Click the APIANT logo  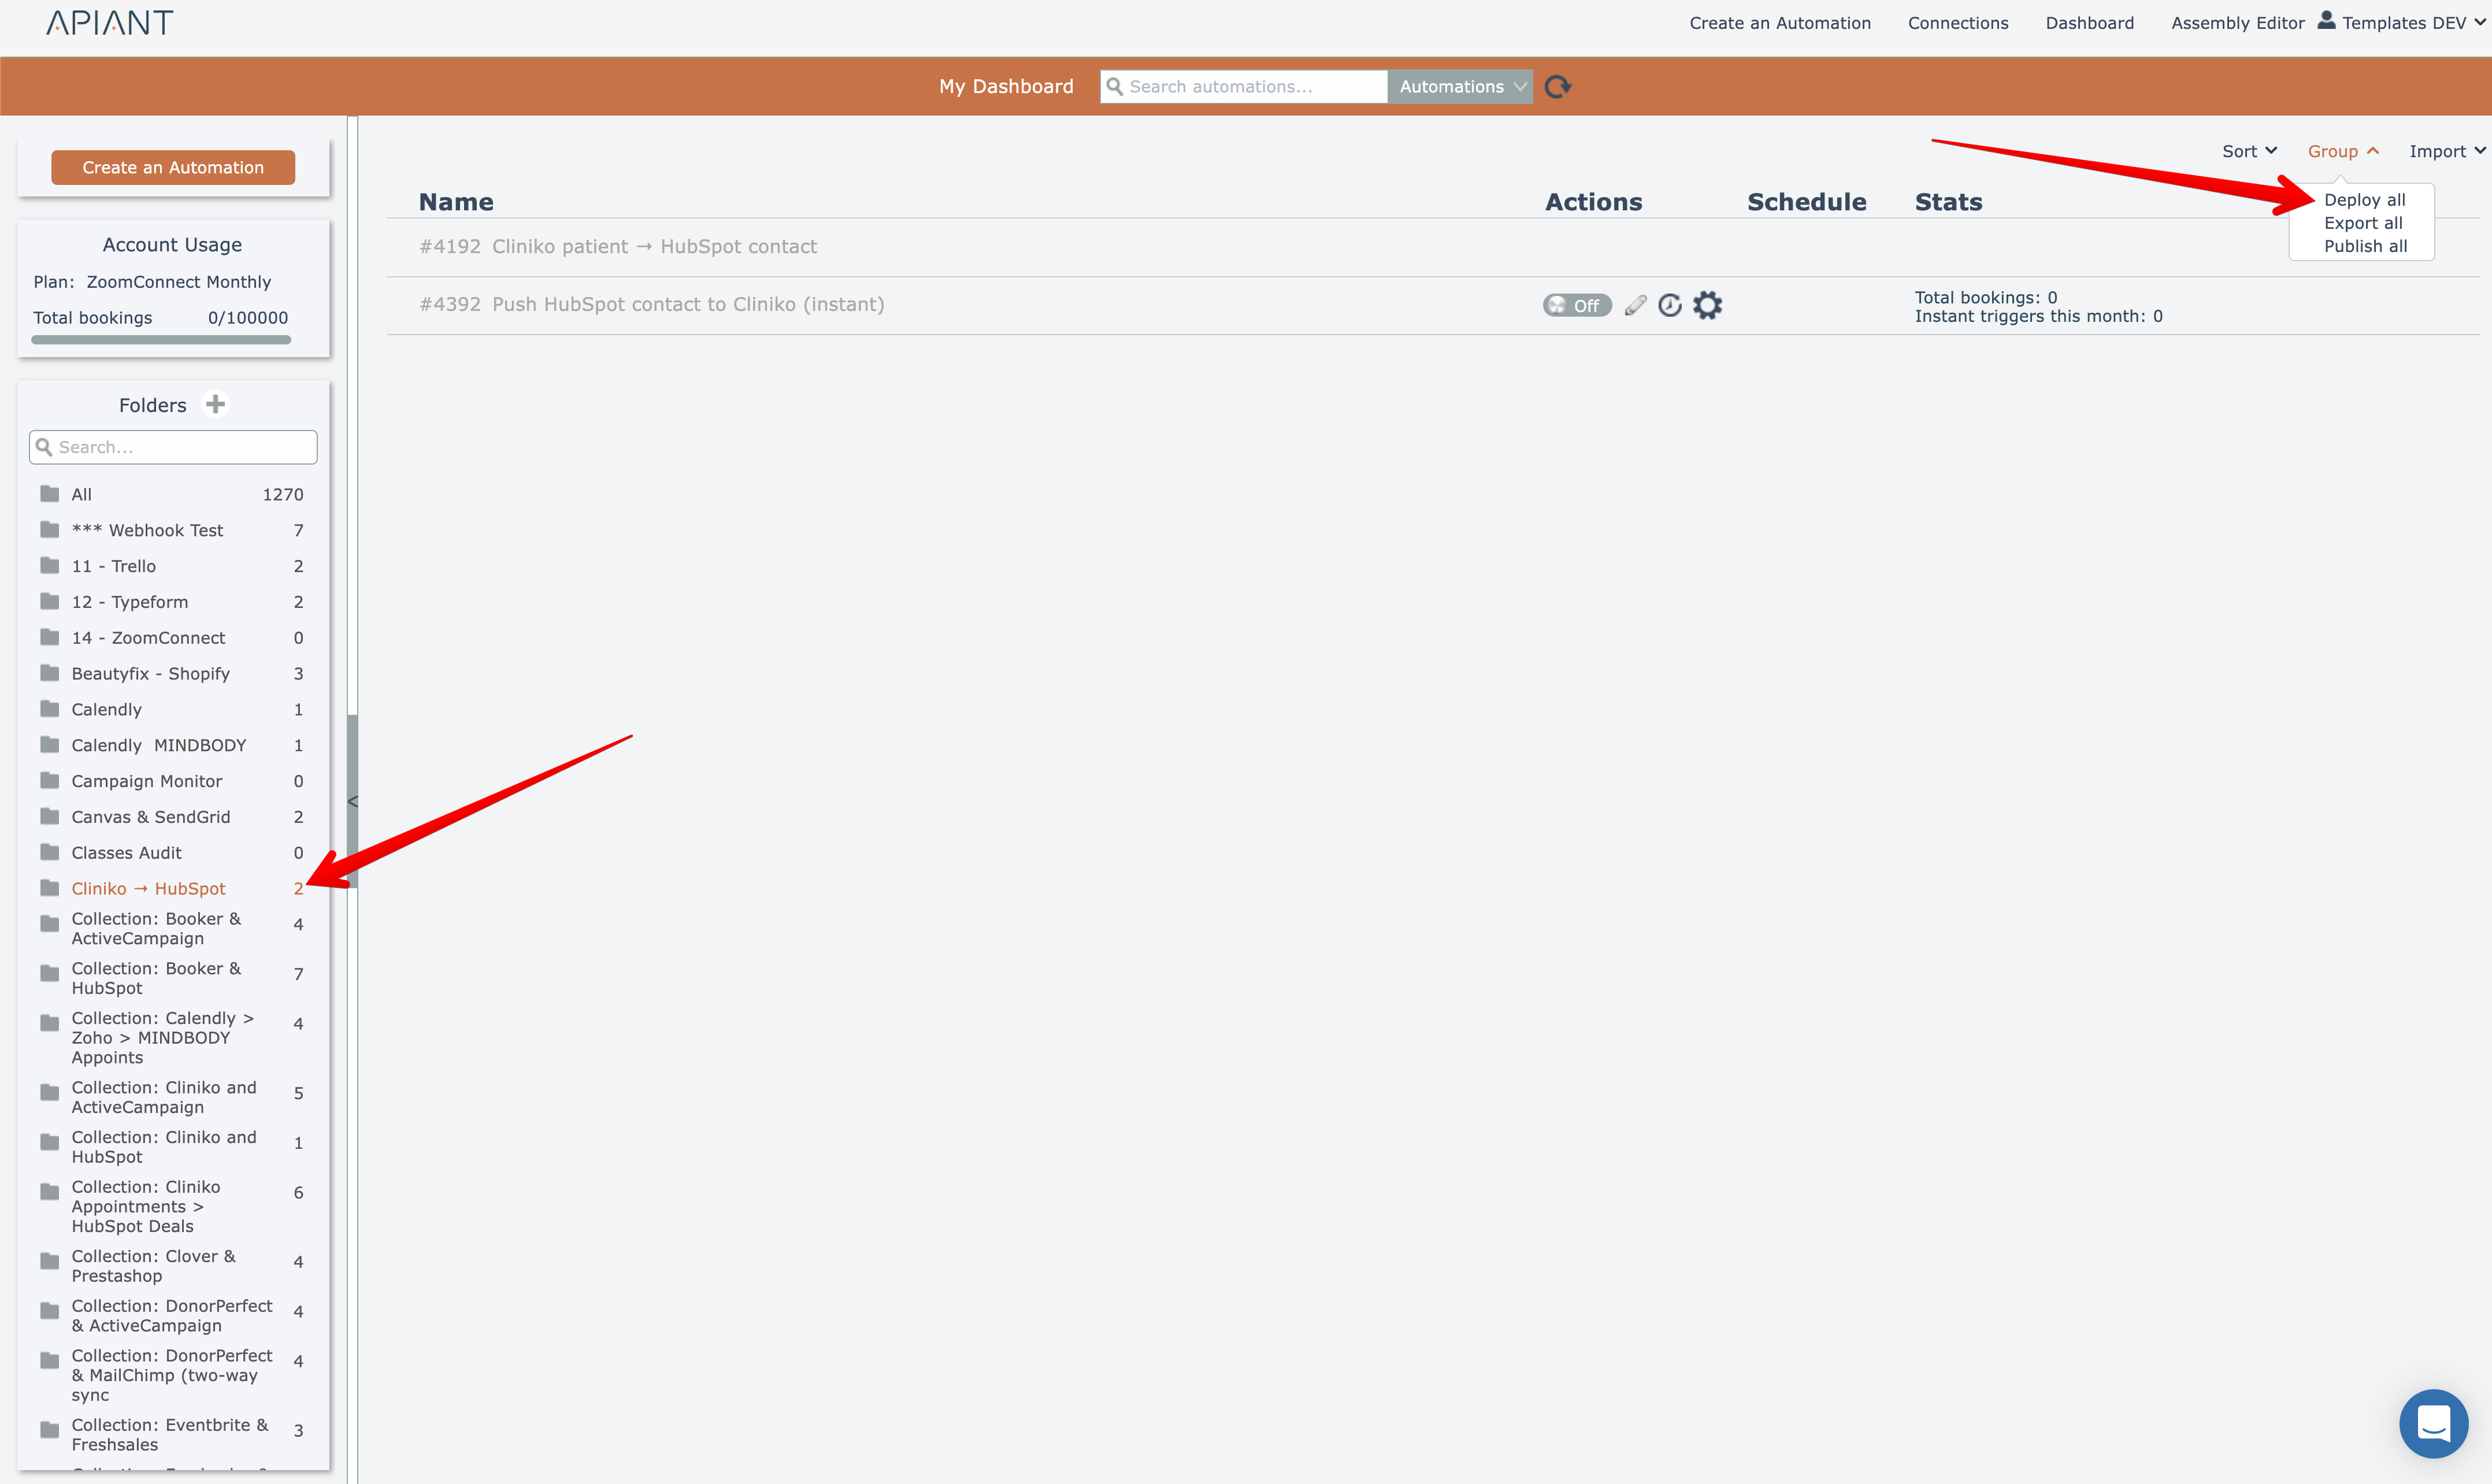110,22
